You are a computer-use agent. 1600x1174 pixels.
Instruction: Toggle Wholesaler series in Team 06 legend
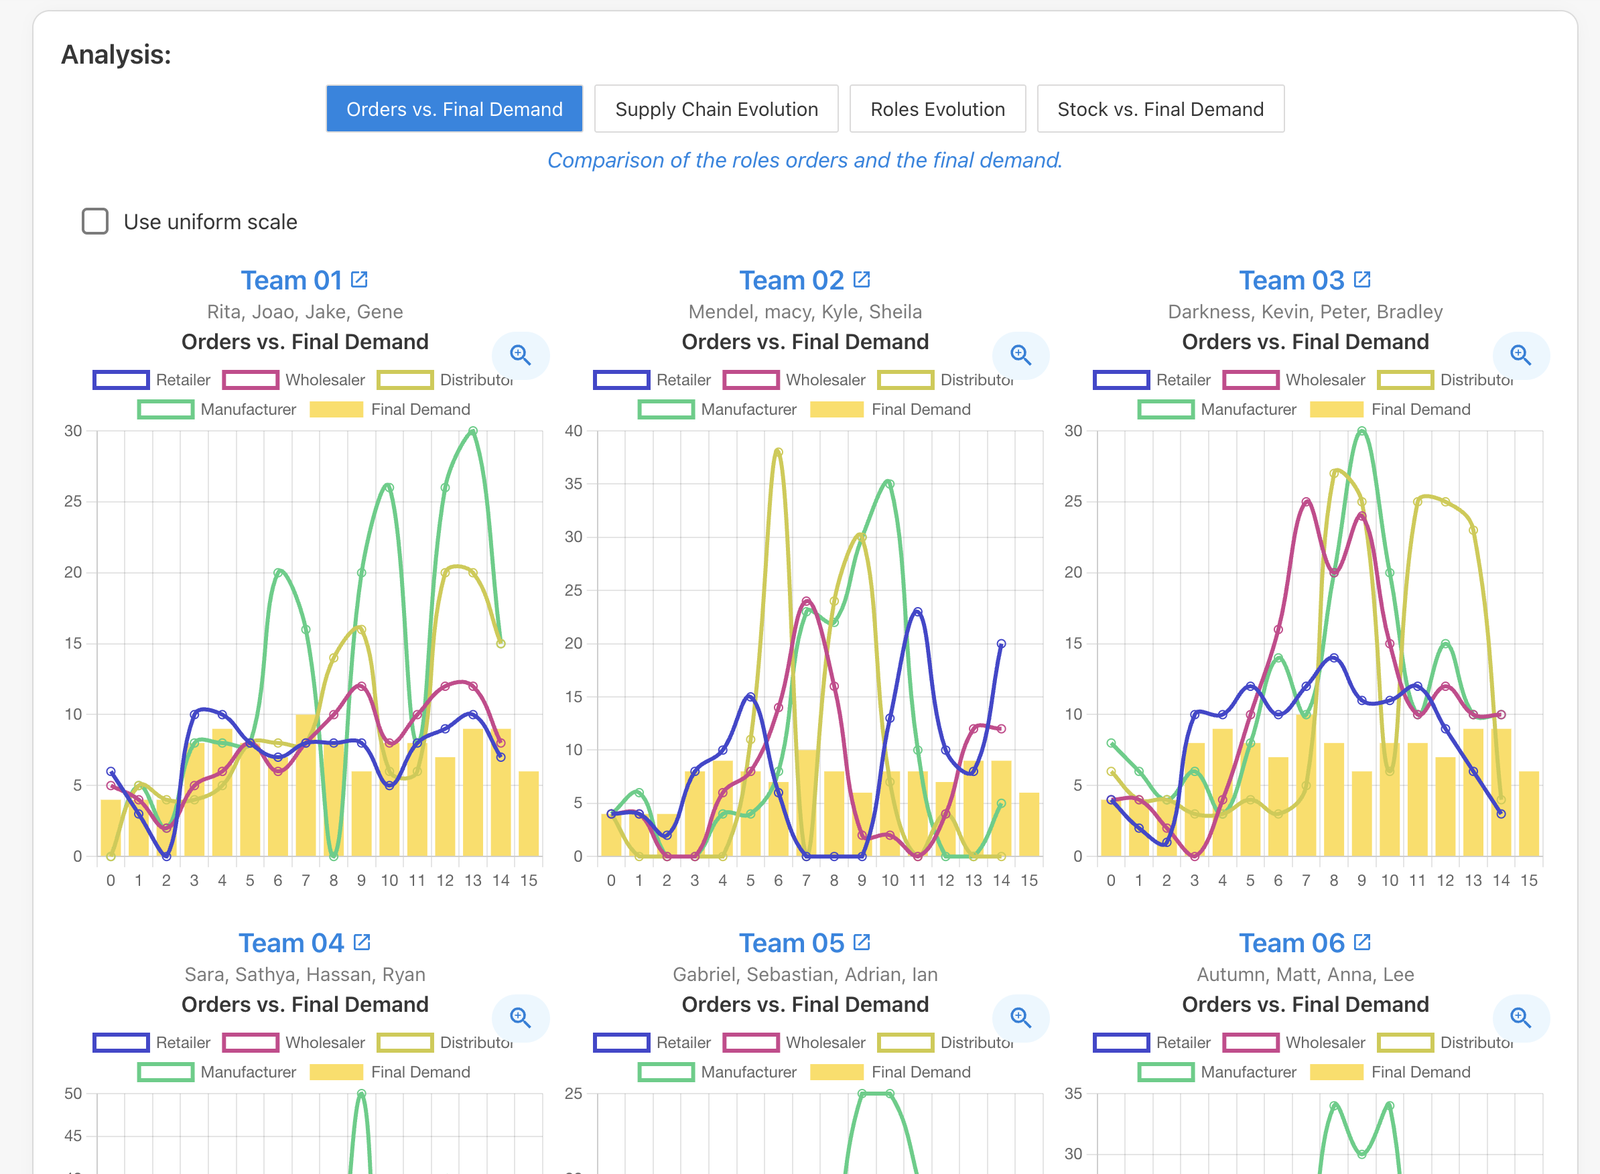coord(1294,1042)
